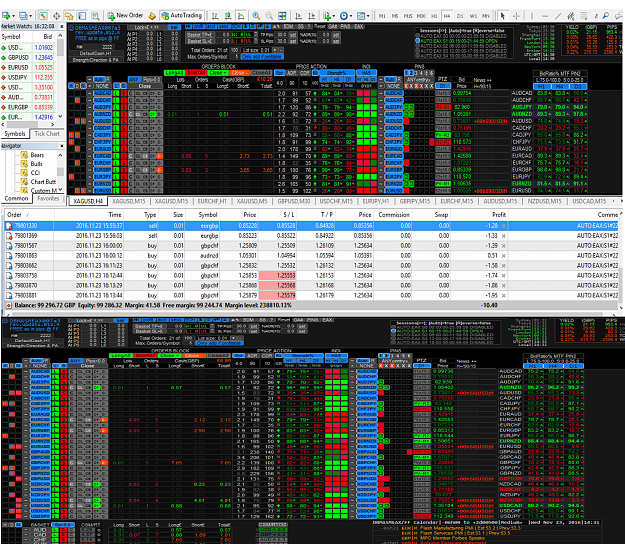The image size is (625, 544).
Task: Open the GBPUSD,M30 chart tab
Action: [294, 201]
